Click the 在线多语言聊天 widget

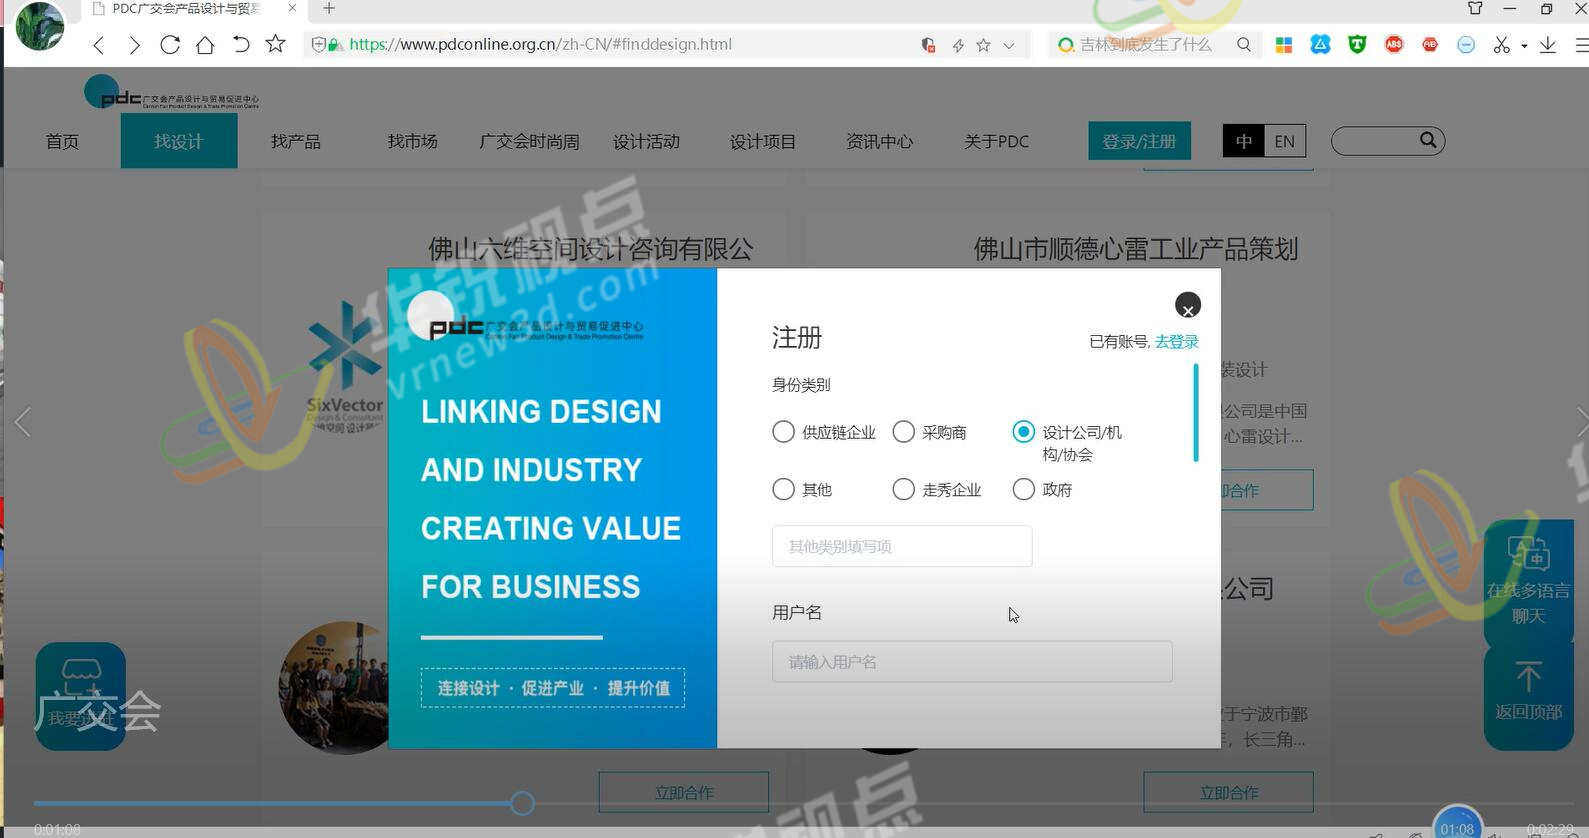click(1528, 580)
